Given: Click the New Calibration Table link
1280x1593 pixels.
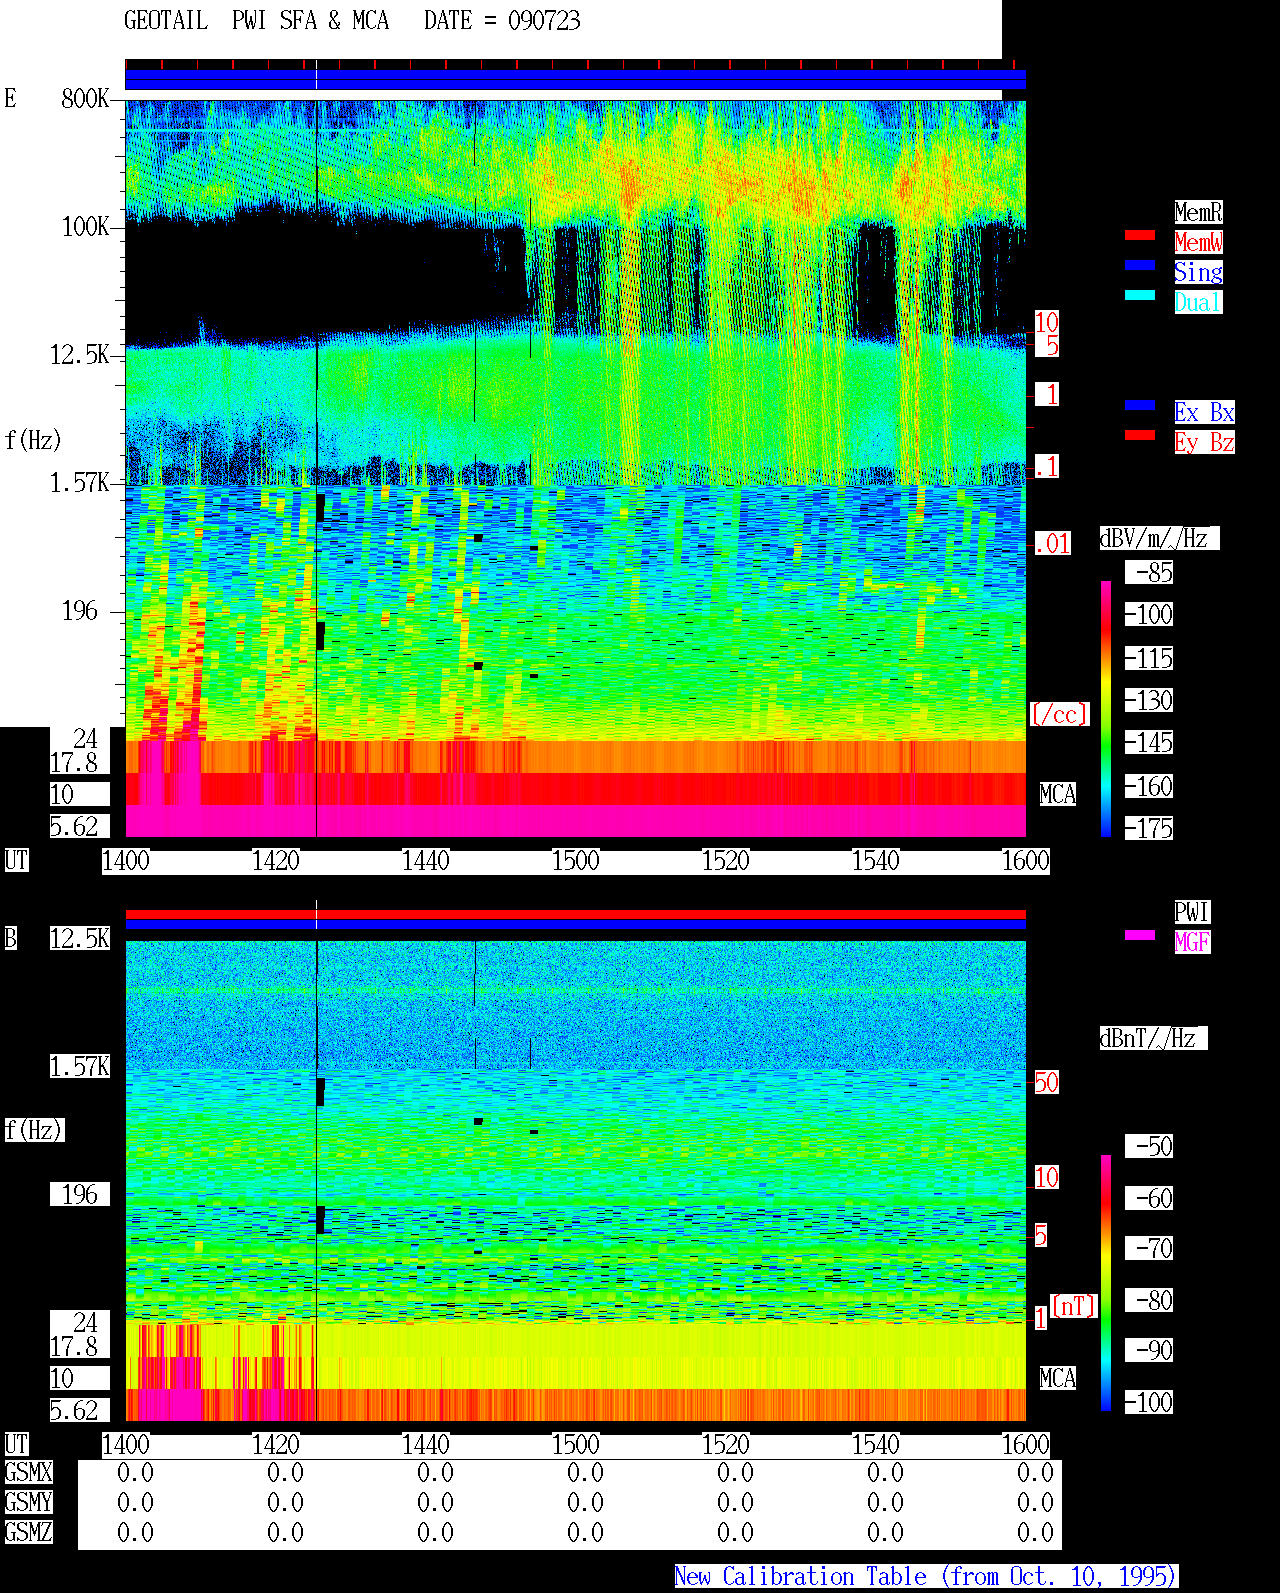Looking at the screenshot, I should [926, 1577].
